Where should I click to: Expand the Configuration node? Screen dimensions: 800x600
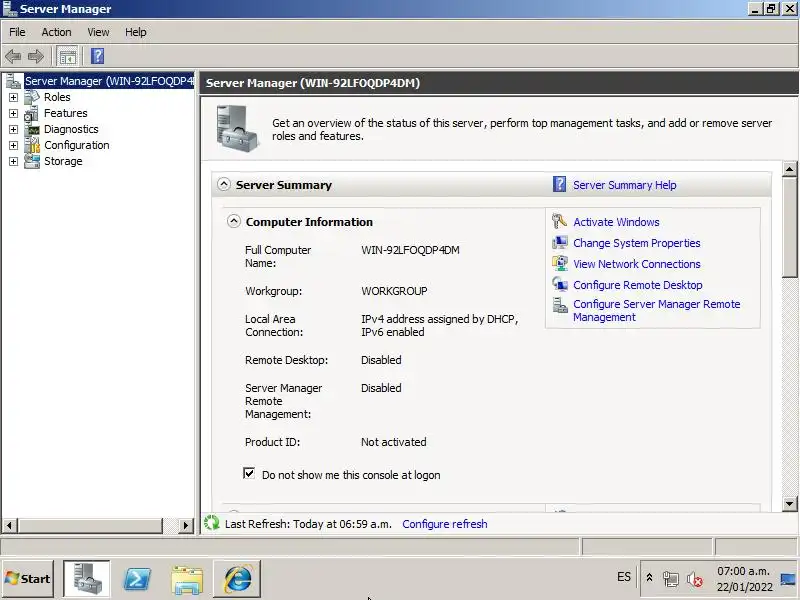coord(13,145)
